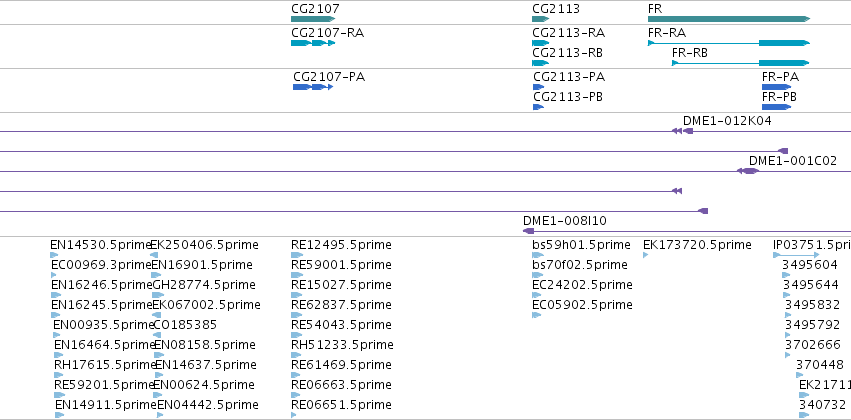Click the CG2107-RA transcript exon glyph
Viewport: 851px width, 420px height.
[313, 43]
